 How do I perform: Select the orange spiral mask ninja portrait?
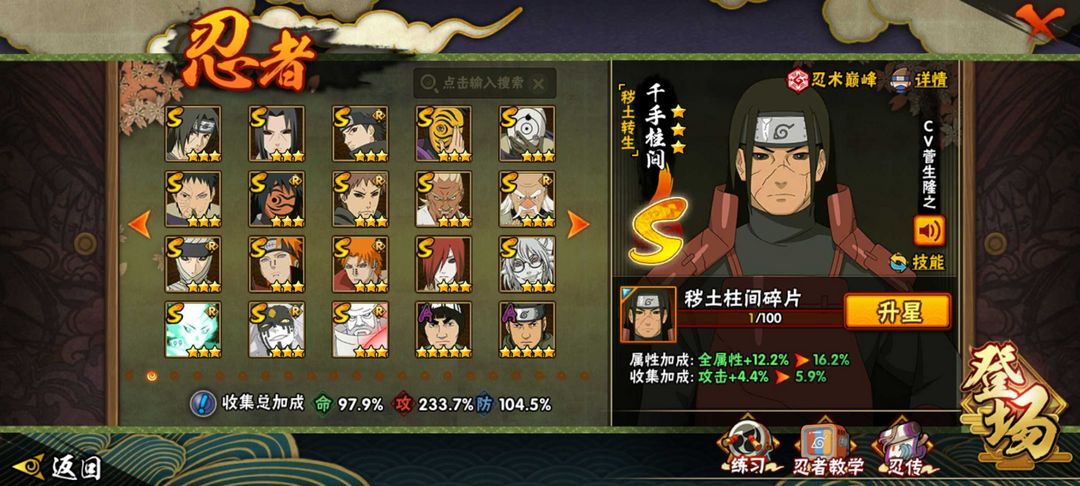[444, 134]
